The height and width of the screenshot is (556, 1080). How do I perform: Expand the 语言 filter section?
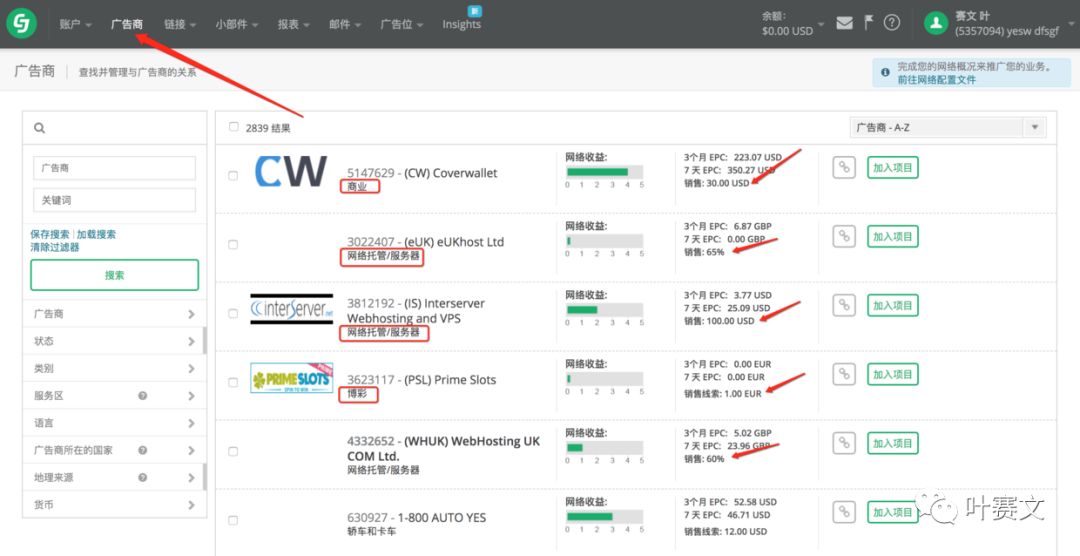(114, 423)
